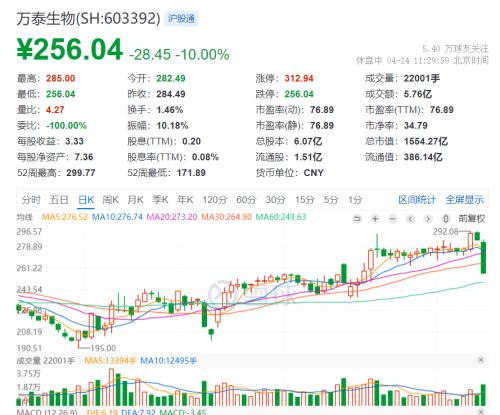This screenshot has width=500, height=415.
Task: Switch to the 1分 chart tab
Action: coord(355,200)
